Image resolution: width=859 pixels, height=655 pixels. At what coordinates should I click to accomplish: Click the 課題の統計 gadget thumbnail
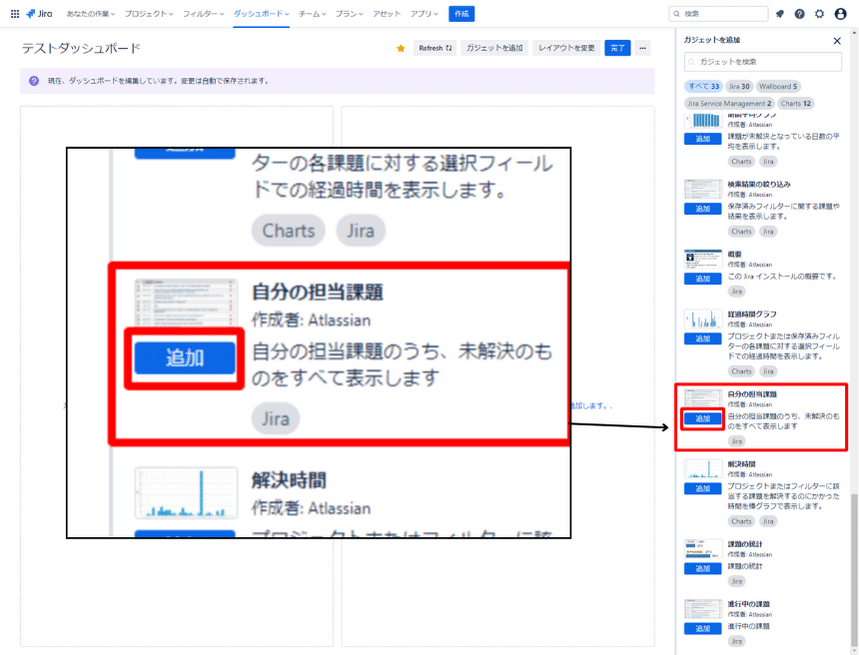coord(703,549)
